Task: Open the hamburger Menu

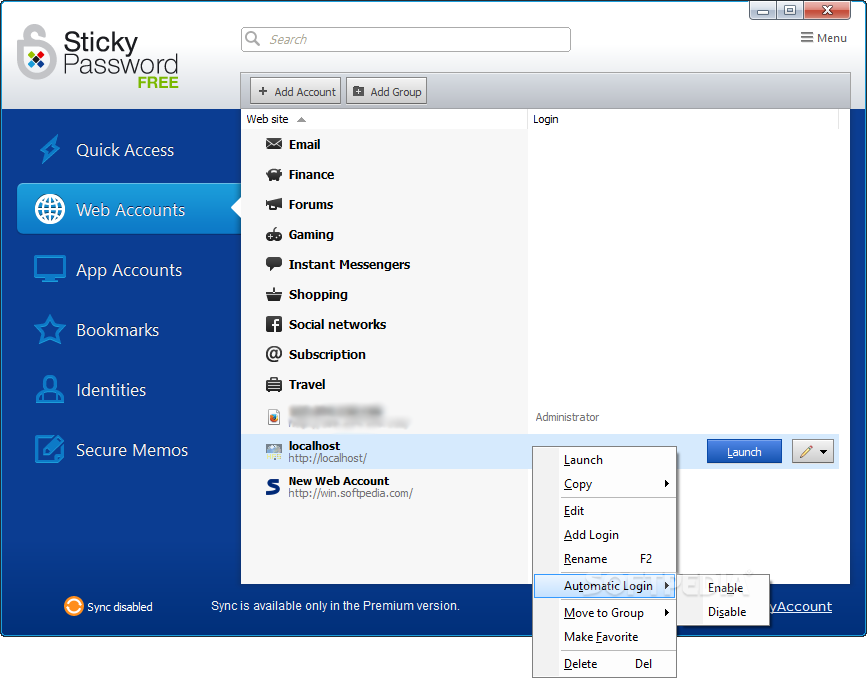Action: click(823, 38)
